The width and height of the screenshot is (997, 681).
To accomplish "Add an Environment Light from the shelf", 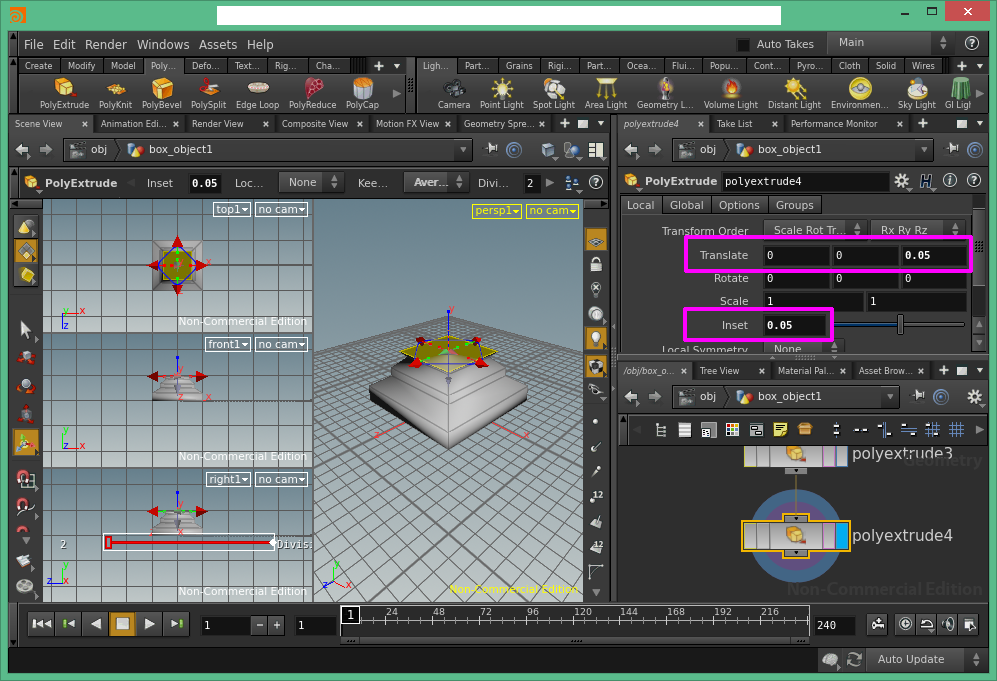I will coord(860,93).
